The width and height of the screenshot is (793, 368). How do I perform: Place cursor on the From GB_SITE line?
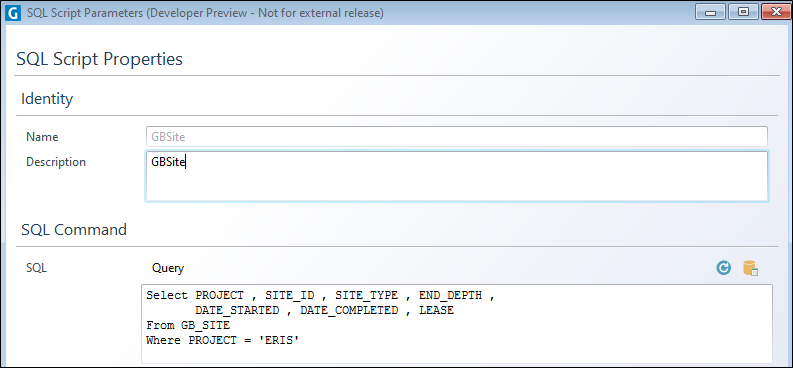tap(188, 326)
